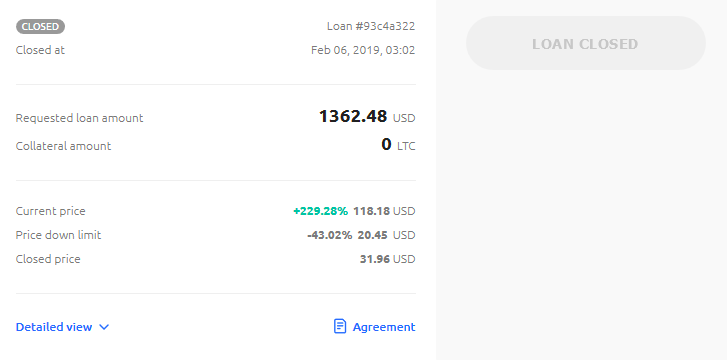Click the -43.02% down limit percentage
Image resolution: width=727 pixels, height=360 pixels.
pos(330,235)
